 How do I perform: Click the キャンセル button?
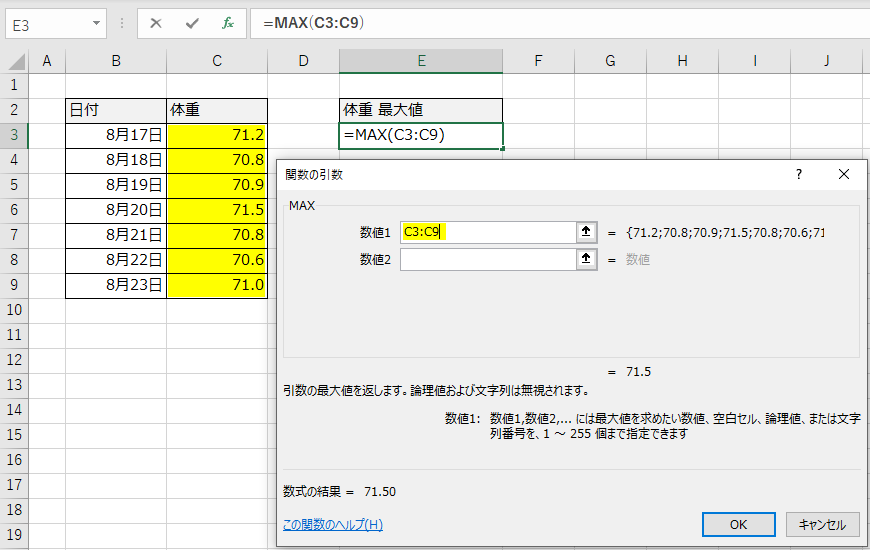(822, 524)
